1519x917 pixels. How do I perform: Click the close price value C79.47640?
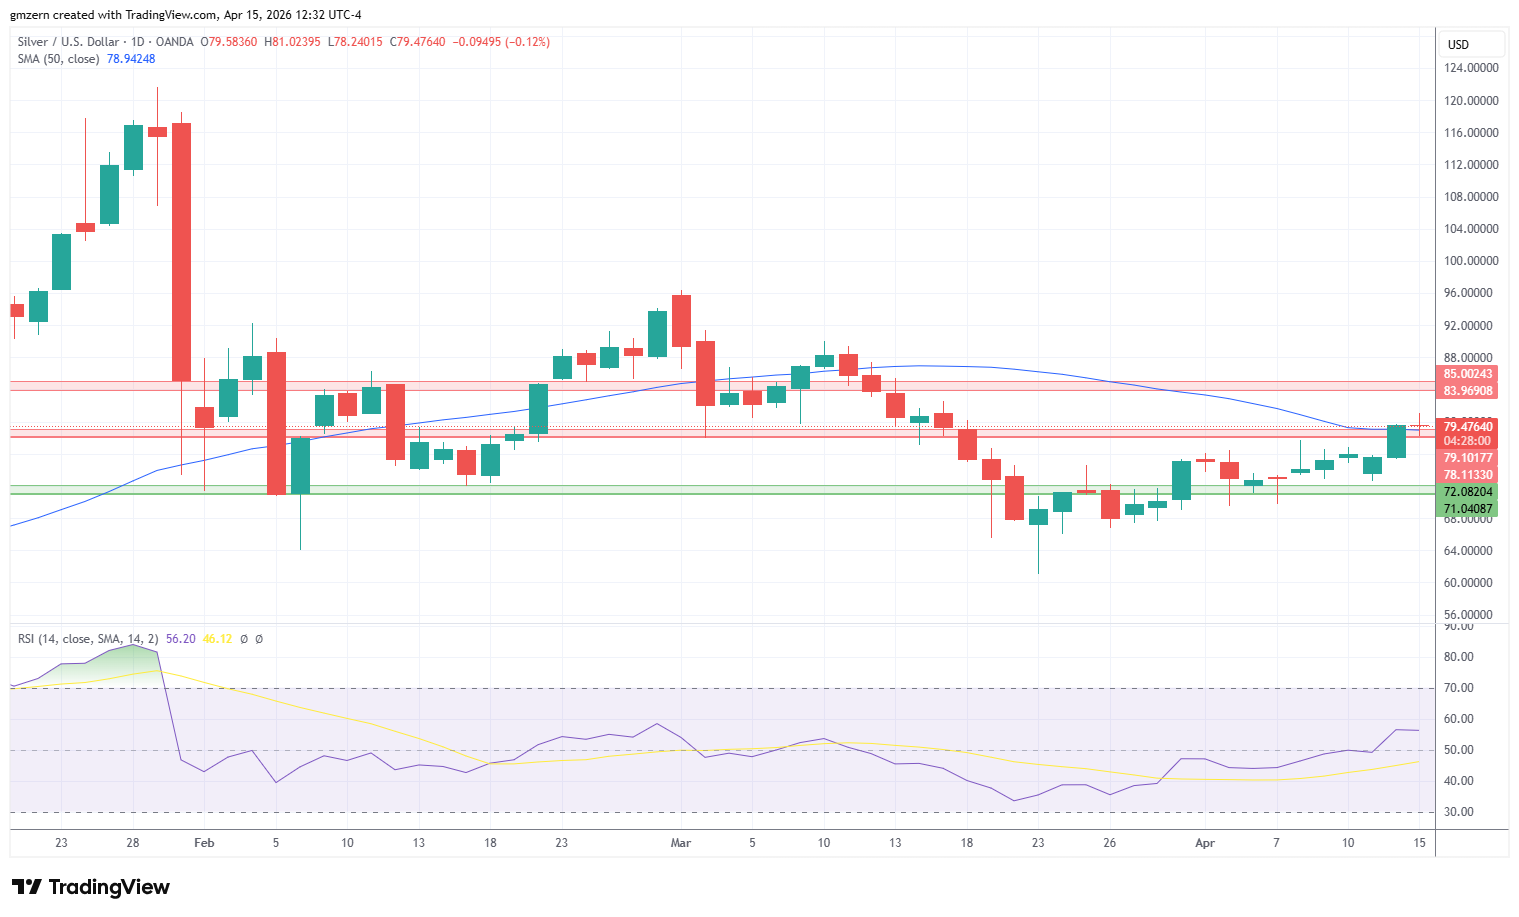coord(417,42)
